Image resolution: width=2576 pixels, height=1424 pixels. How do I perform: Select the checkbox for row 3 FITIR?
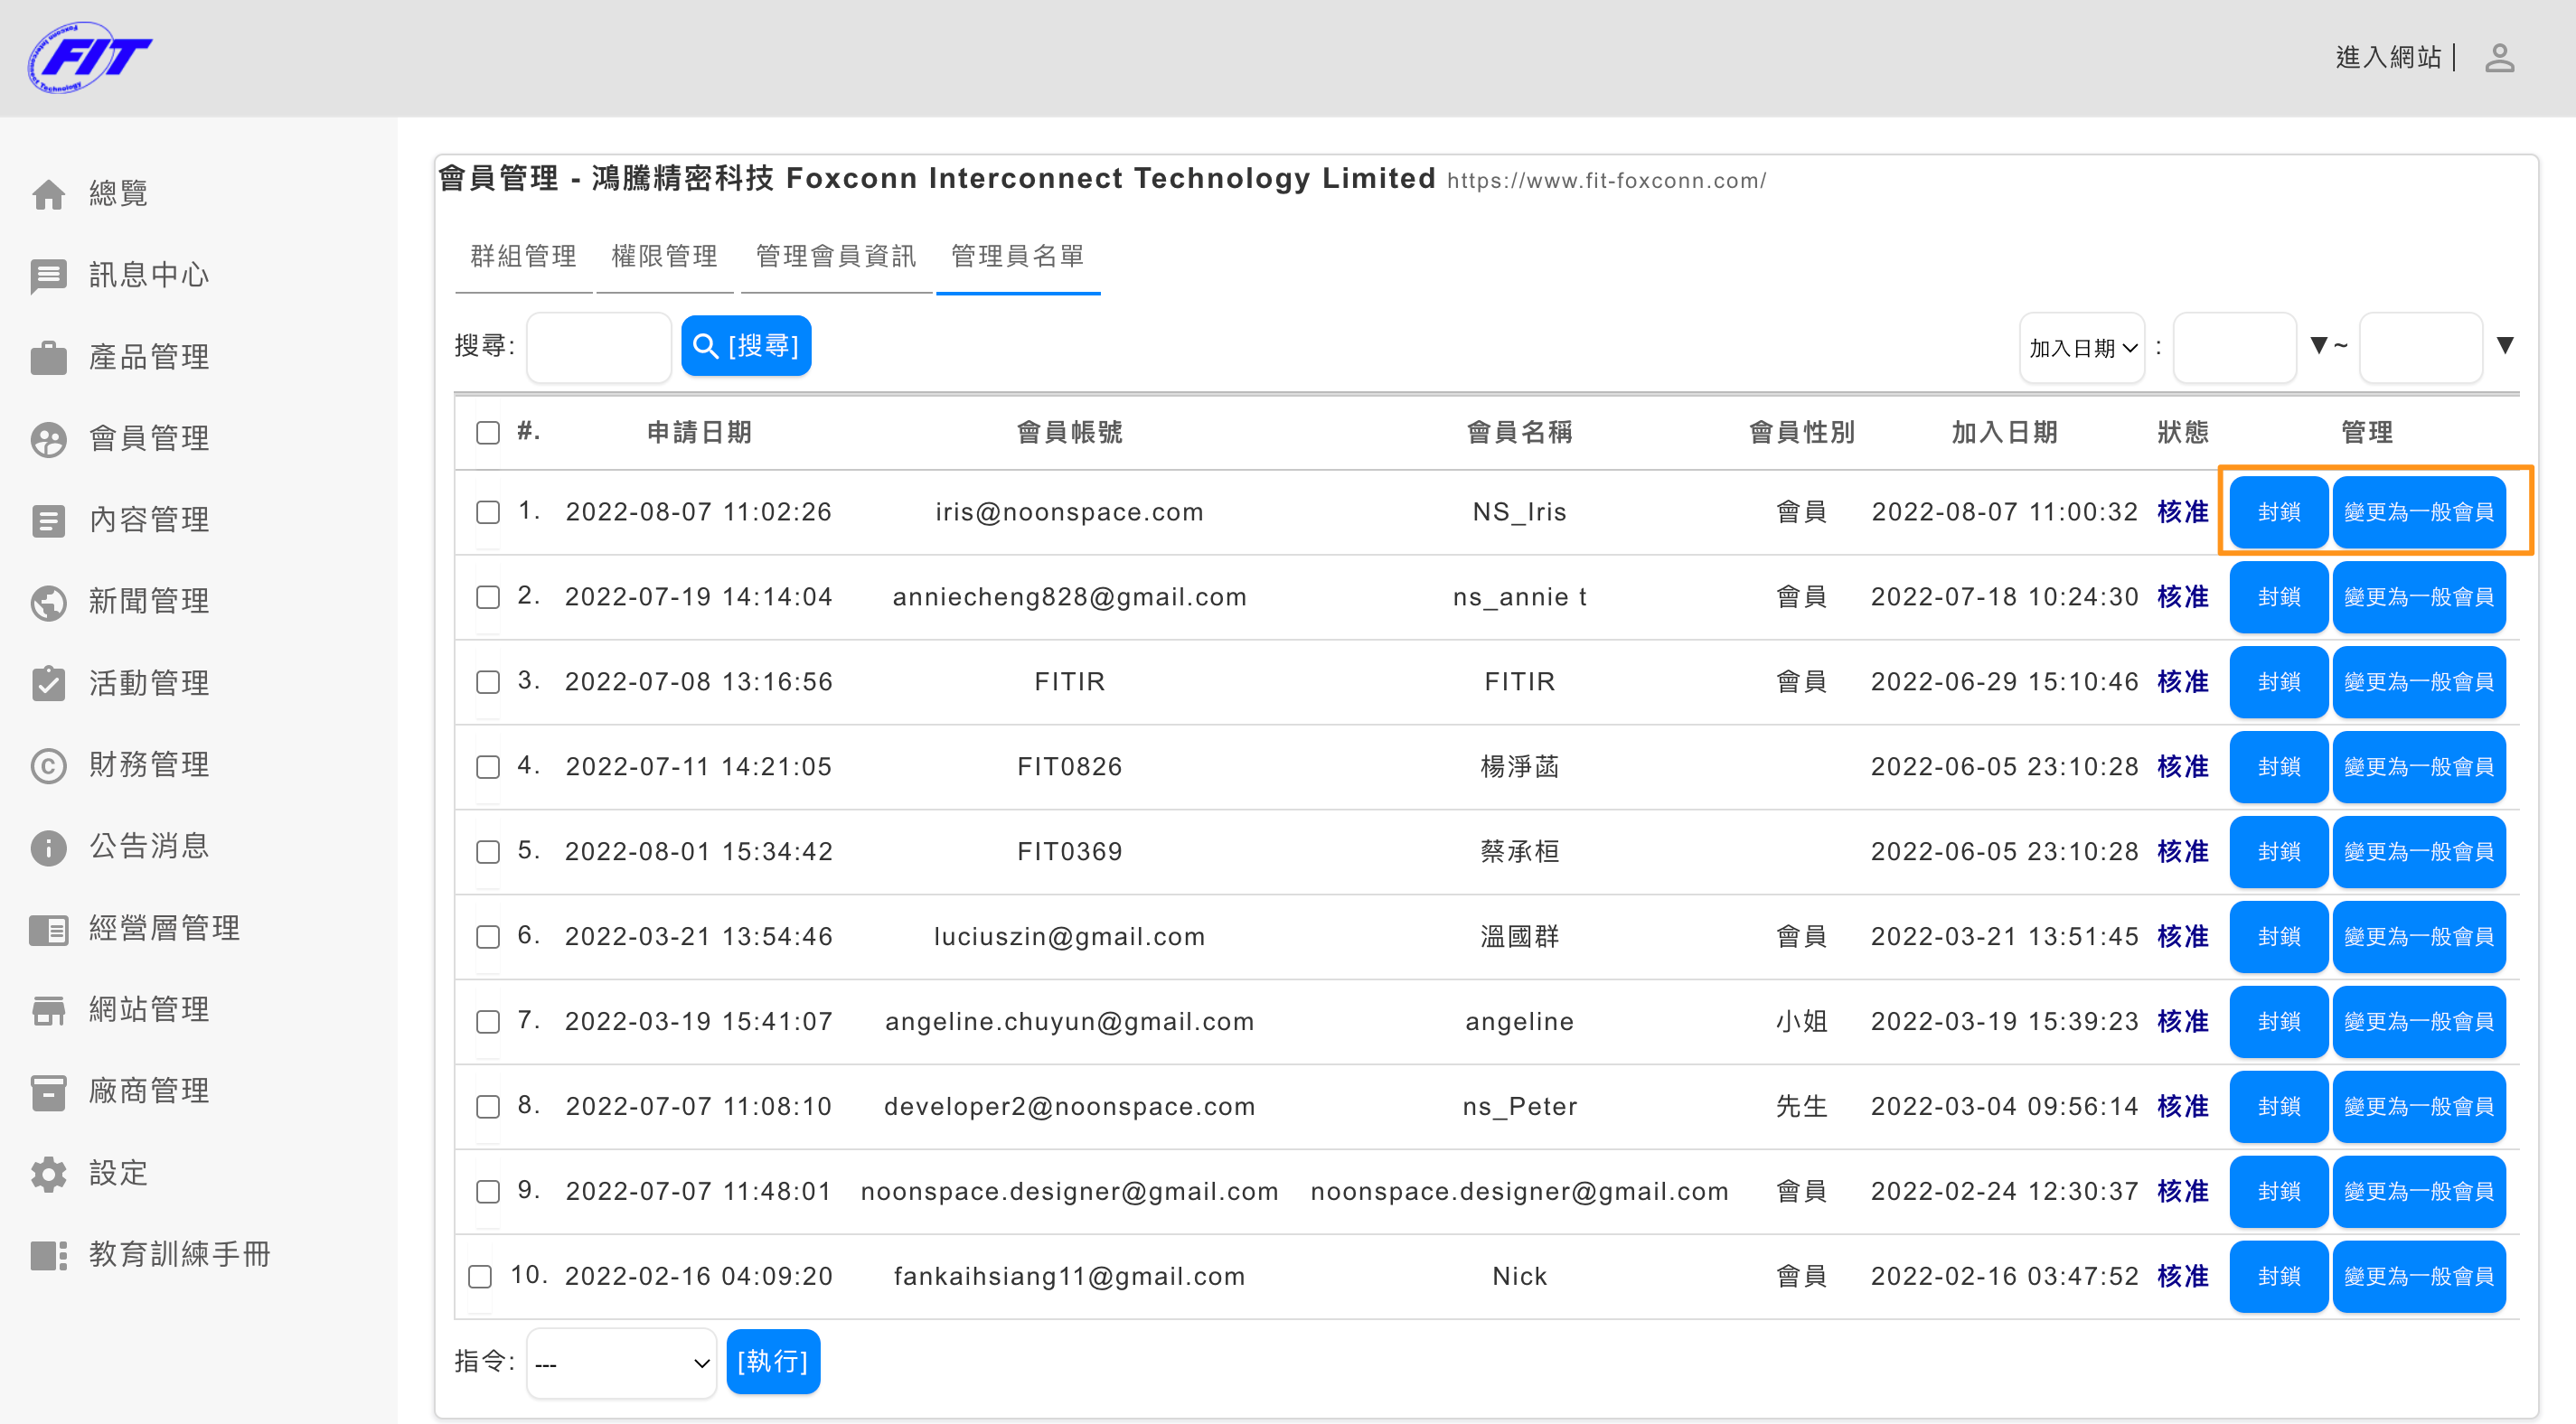(x=488, y=682)
